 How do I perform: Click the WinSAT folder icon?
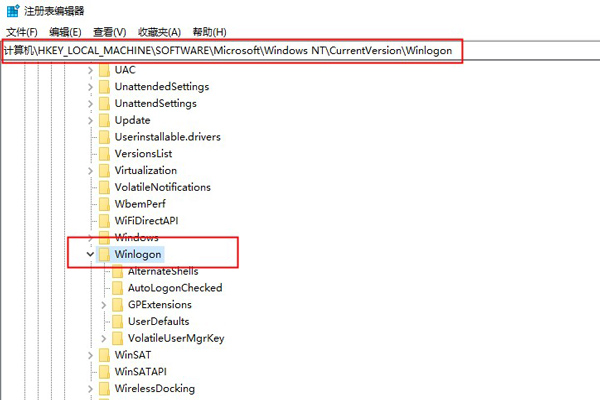pyautogui.click(x=104, y=355)
